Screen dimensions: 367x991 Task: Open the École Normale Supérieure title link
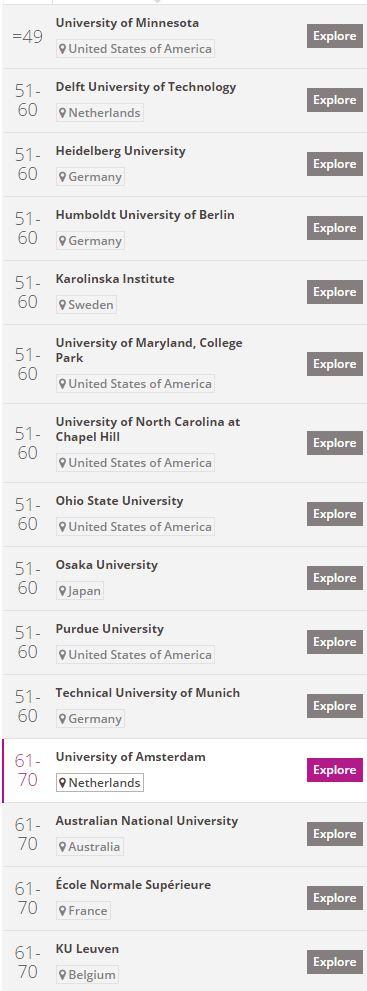click(133, 885)
